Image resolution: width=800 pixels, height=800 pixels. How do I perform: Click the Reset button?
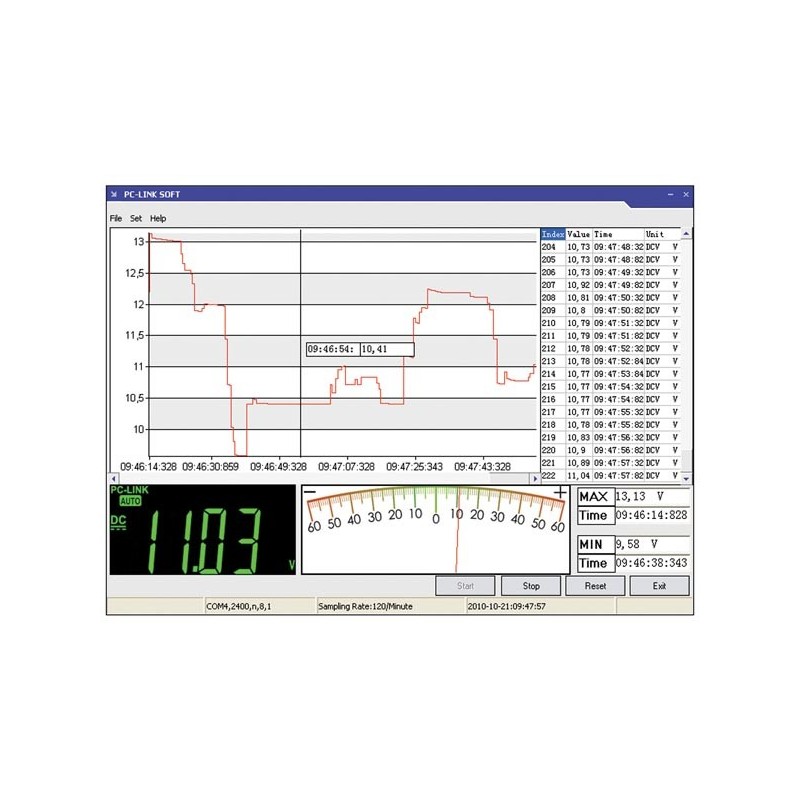point(595,586)
